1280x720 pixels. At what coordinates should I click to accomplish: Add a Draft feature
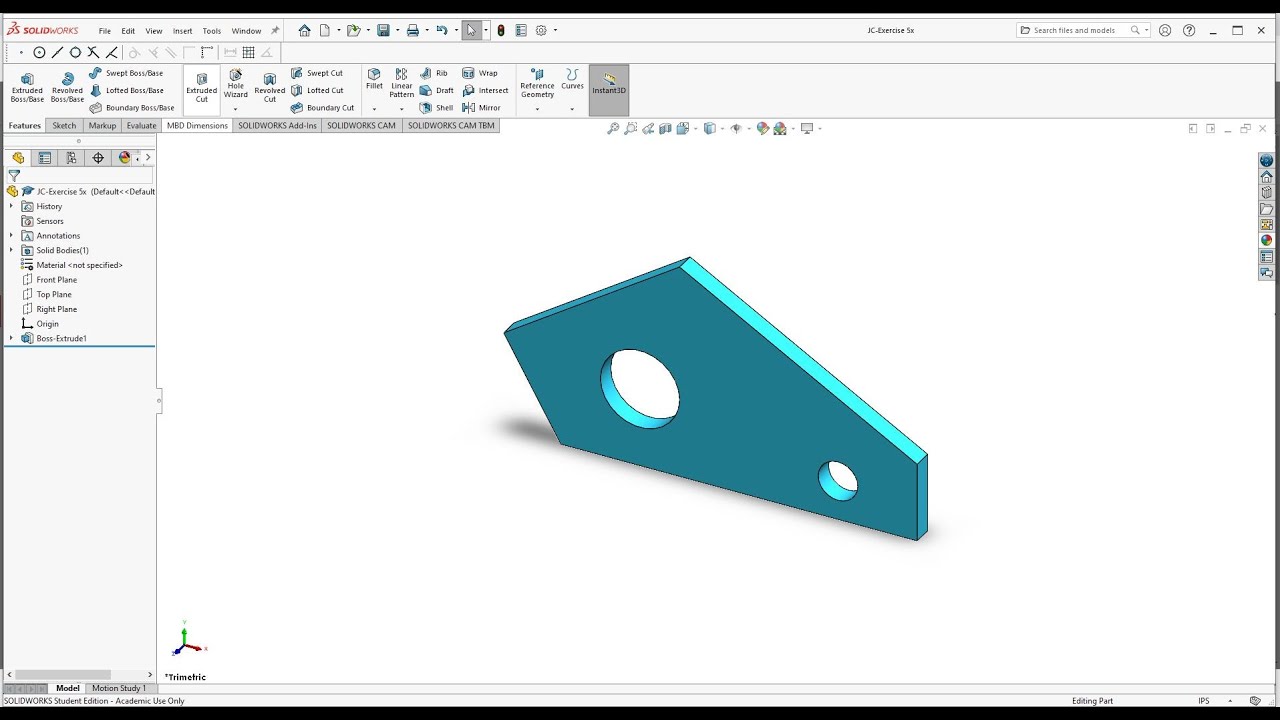[436, 90]
